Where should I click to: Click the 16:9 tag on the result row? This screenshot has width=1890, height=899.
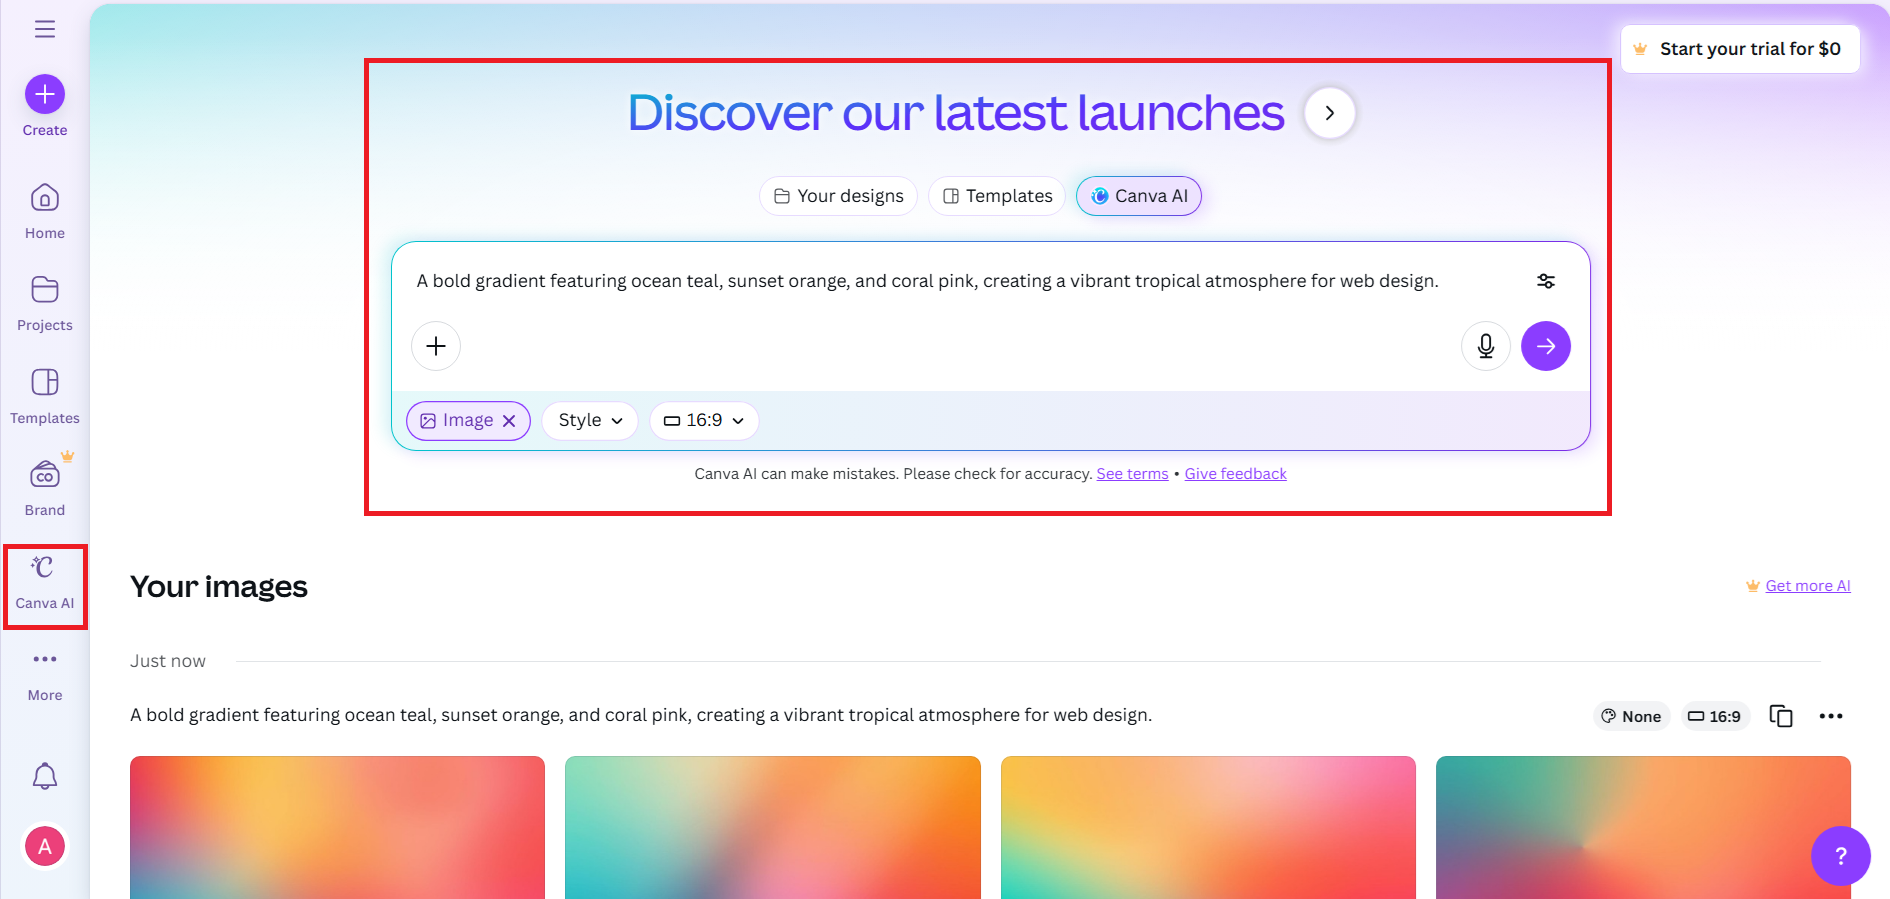click(1715, 716)
